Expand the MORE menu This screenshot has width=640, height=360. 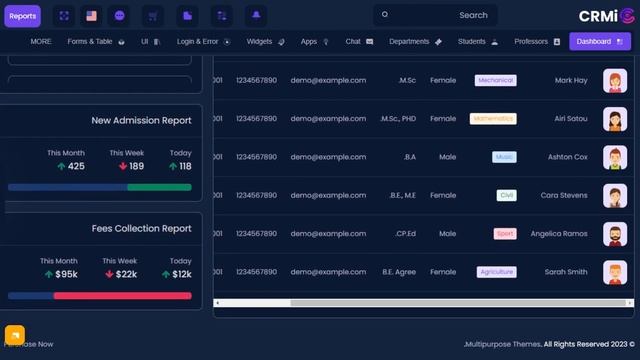coord(41,41)
